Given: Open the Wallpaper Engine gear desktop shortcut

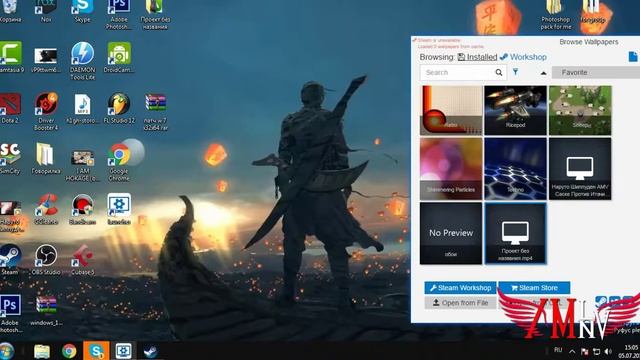Looking at the screenshot, I should pos(119,209).
